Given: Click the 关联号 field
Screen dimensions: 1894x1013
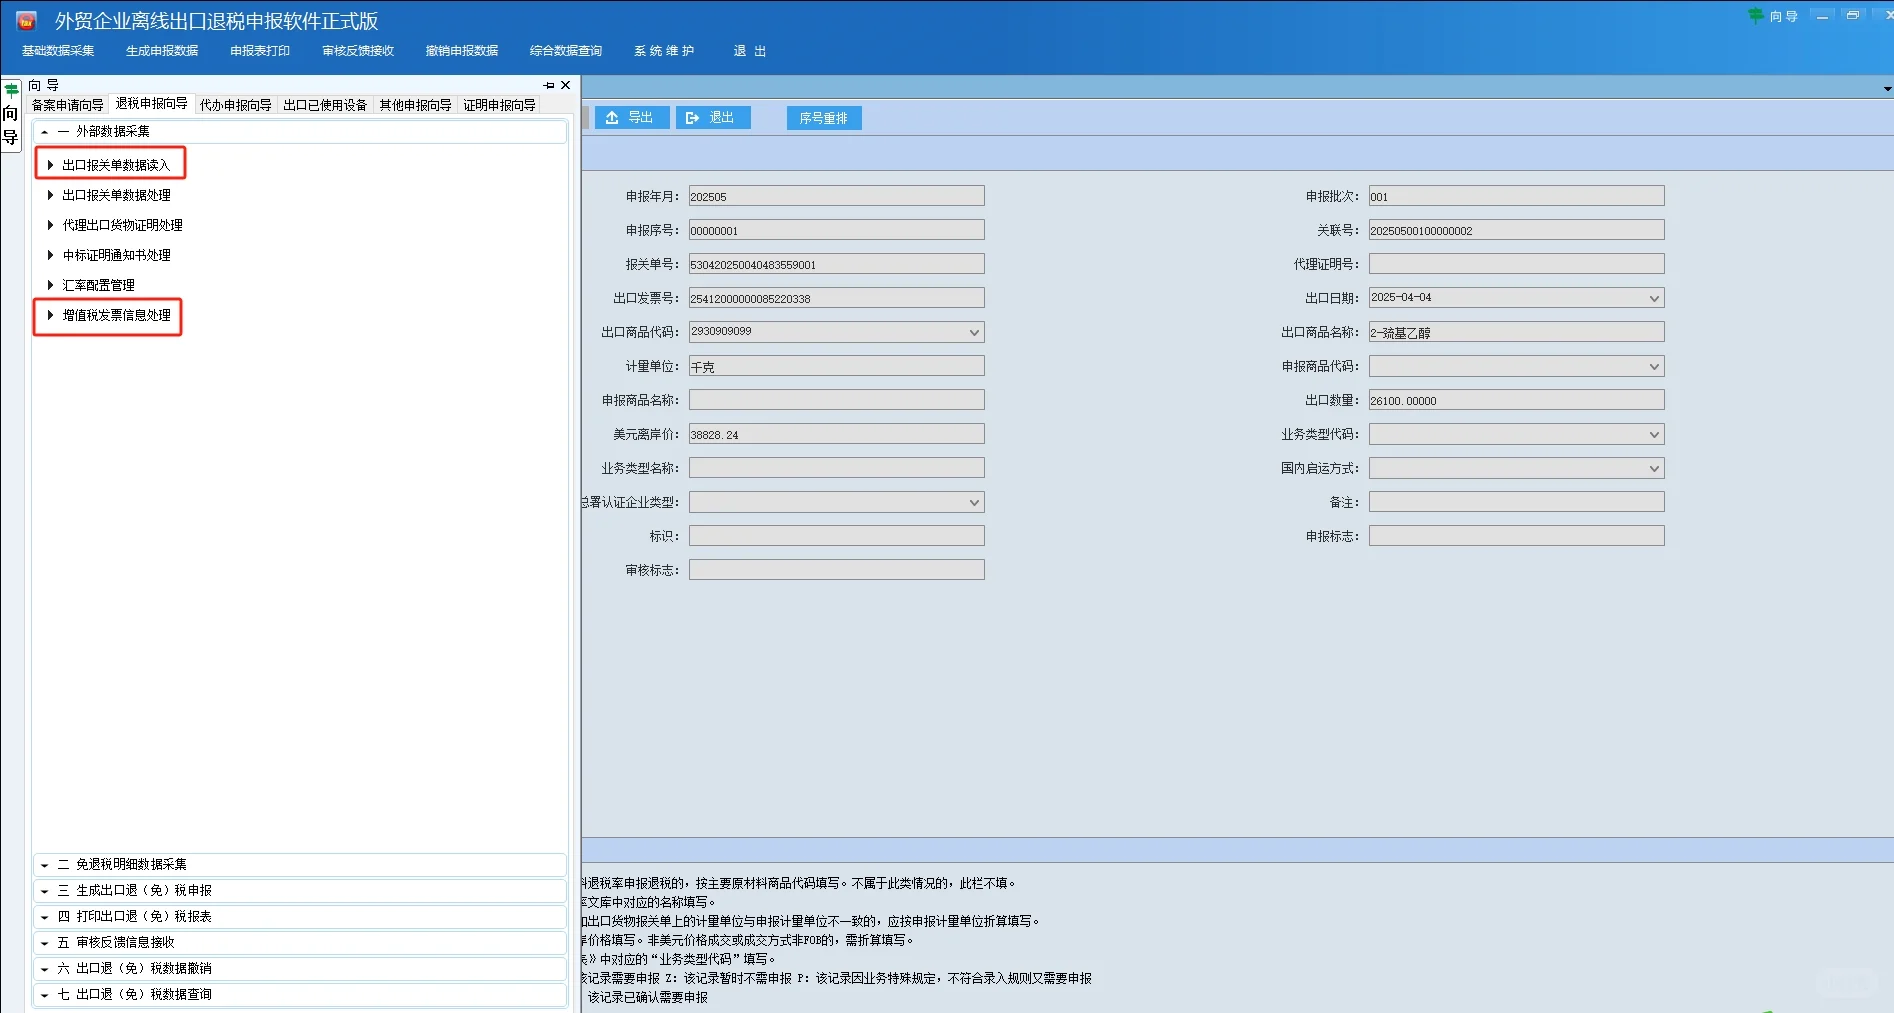Looking at the screenshot, I should click(x=1516, y=230).
